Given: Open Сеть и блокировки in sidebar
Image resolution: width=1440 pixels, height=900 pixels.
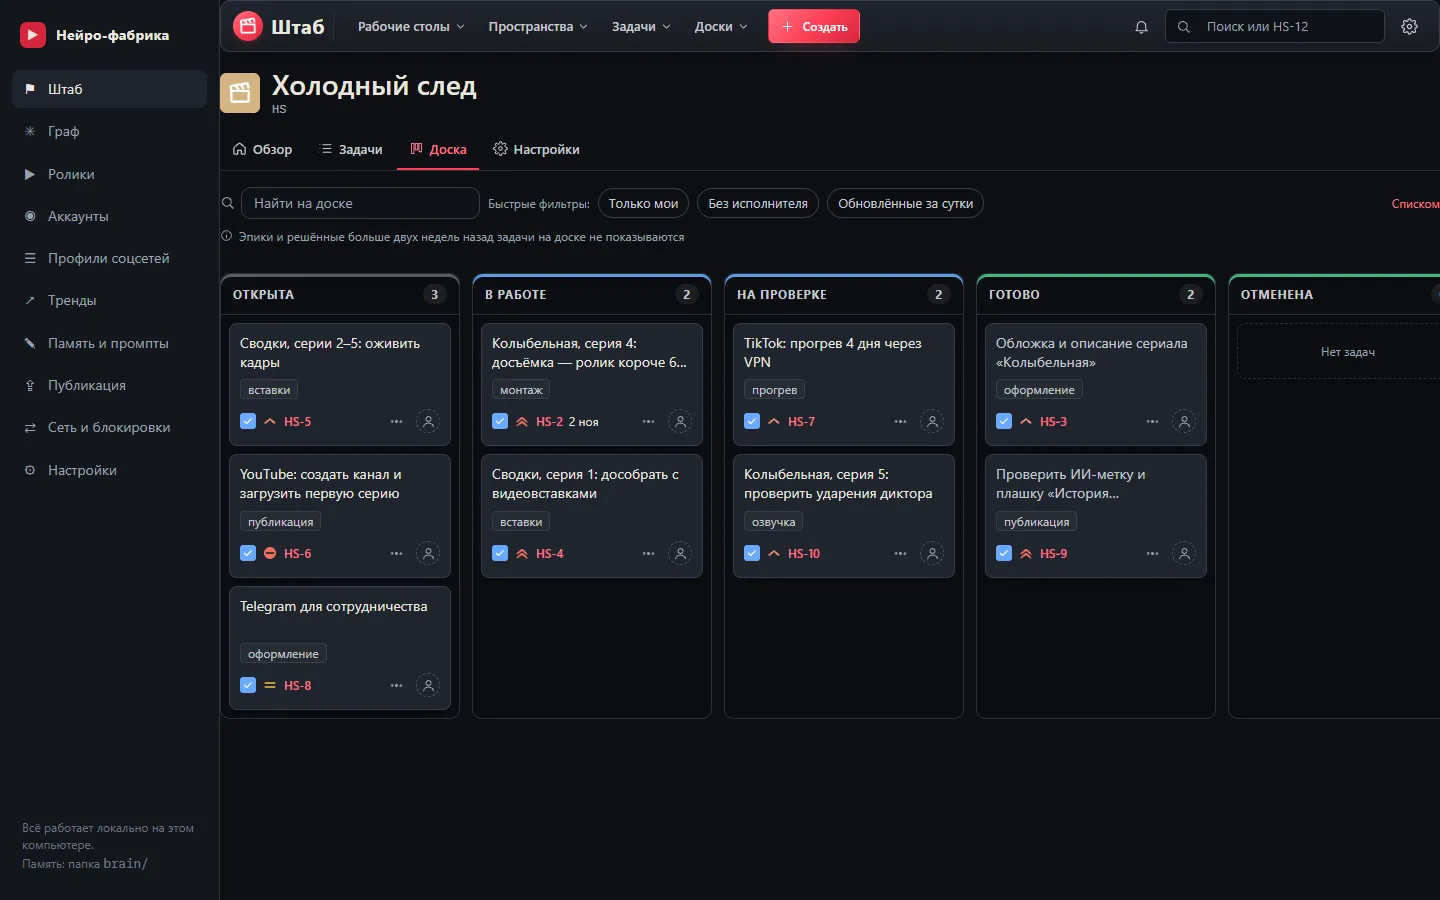Looking at the screenshot, I should pos(109,428).
